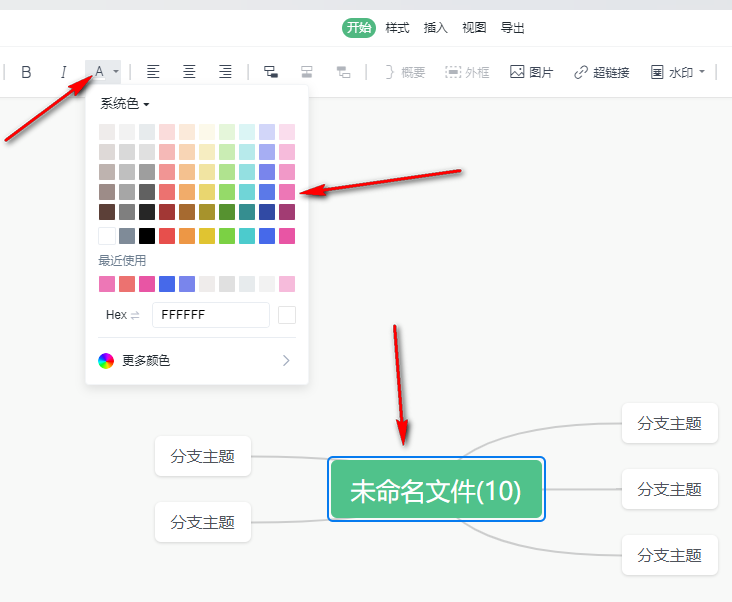
Task: Pick the bright green swatch in bottom row
Action: pos(227,236)
